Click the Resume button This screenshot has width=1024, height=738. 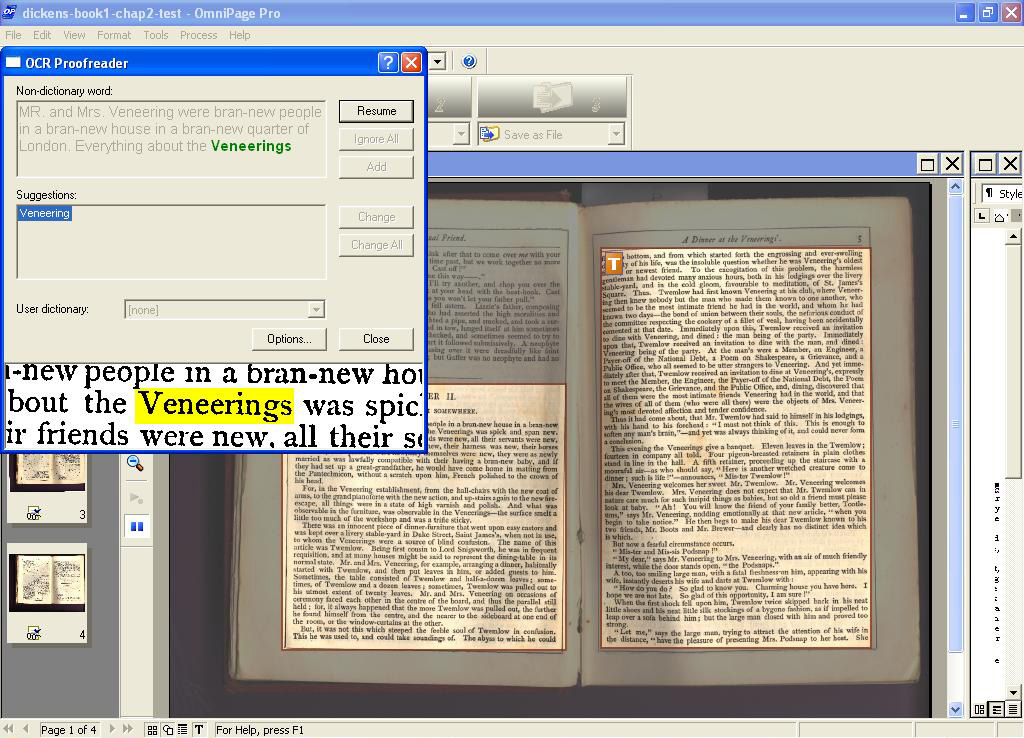click(376, 111)
